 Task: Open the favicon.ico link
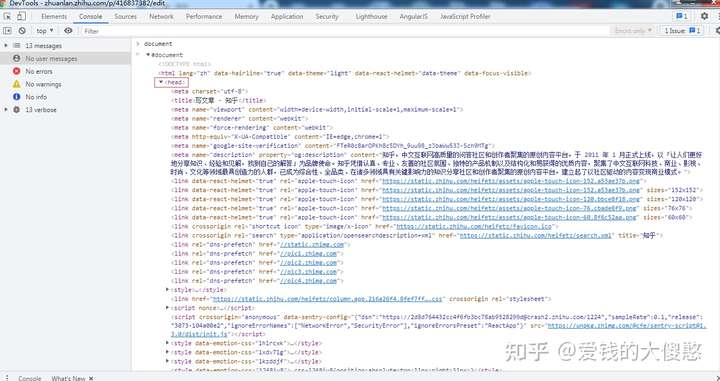tap(474, 226)
